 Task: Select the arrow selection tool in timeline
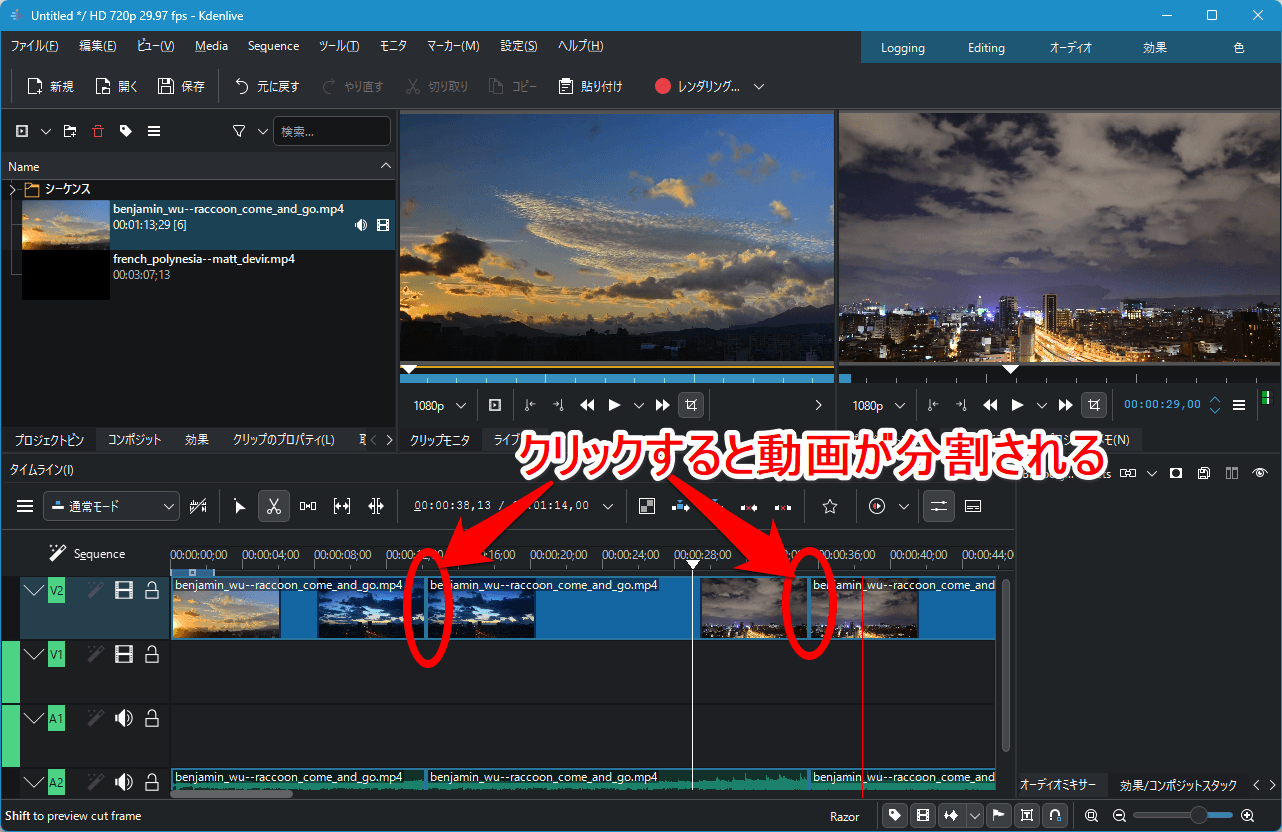(240, 506)
